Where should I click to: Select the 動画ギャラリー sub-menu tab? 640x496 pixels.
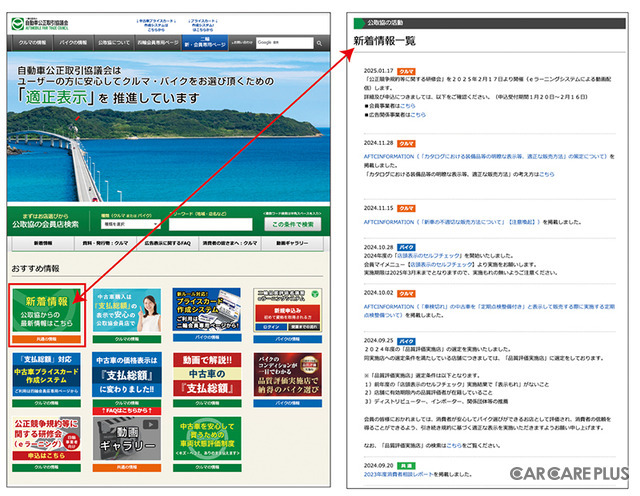pyautogui.click(x=292, y=243)
